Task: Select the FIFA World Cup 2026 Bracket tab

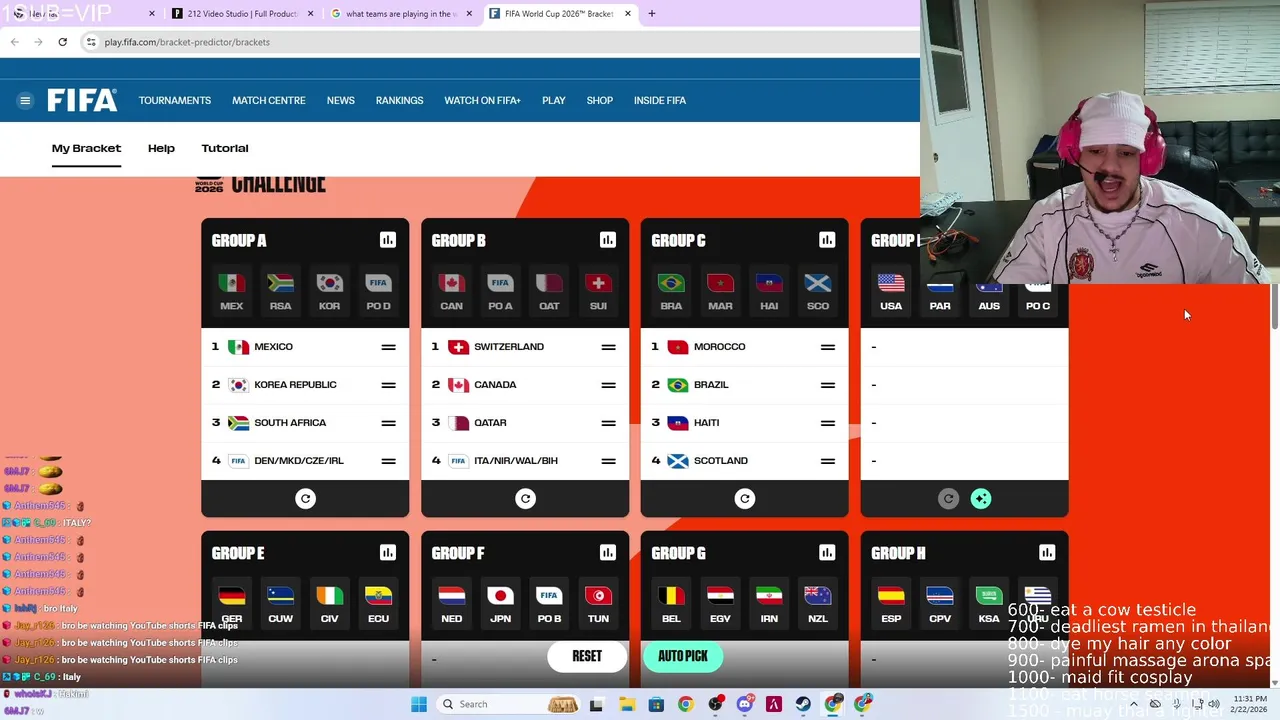Action: (x=559, y=14)
